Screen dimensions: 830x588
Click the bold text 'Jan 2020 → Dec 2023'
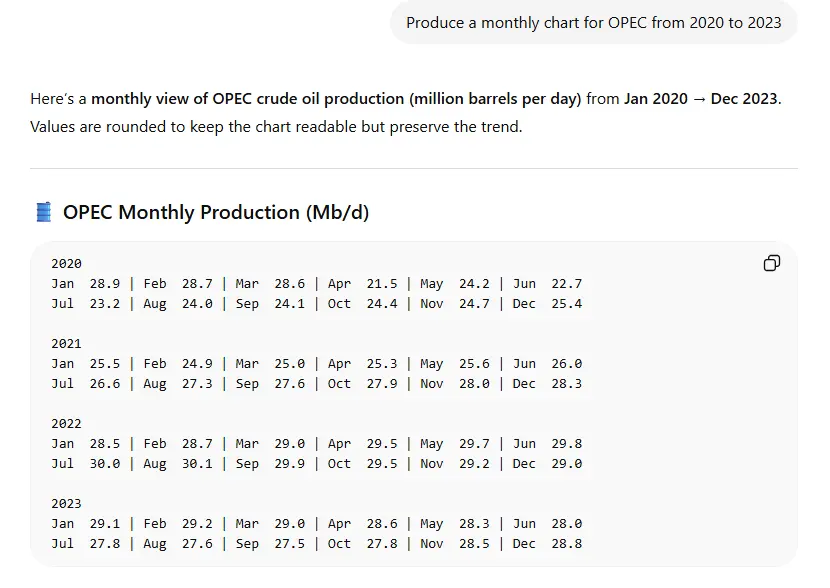click(701, 99)
